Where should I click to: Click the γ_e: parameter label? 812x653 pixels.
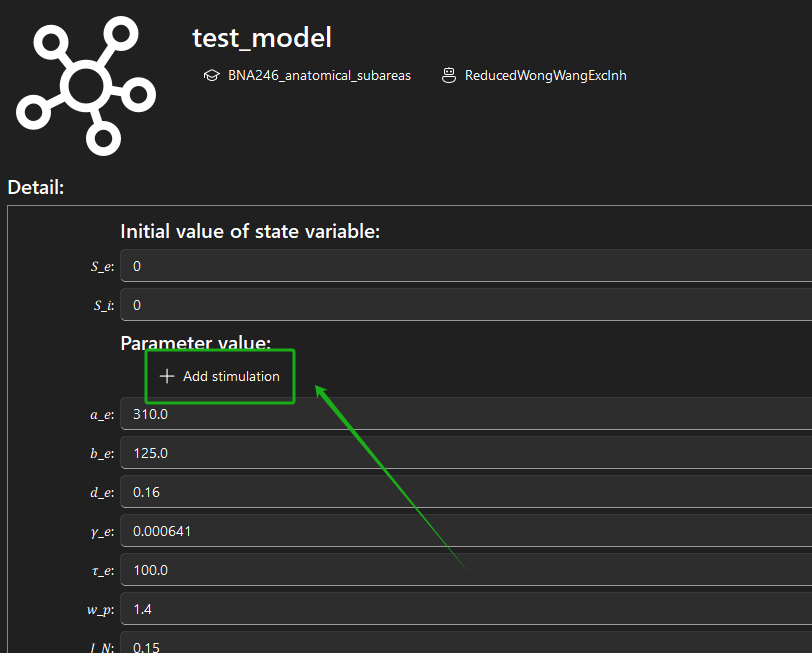(103, 532)
